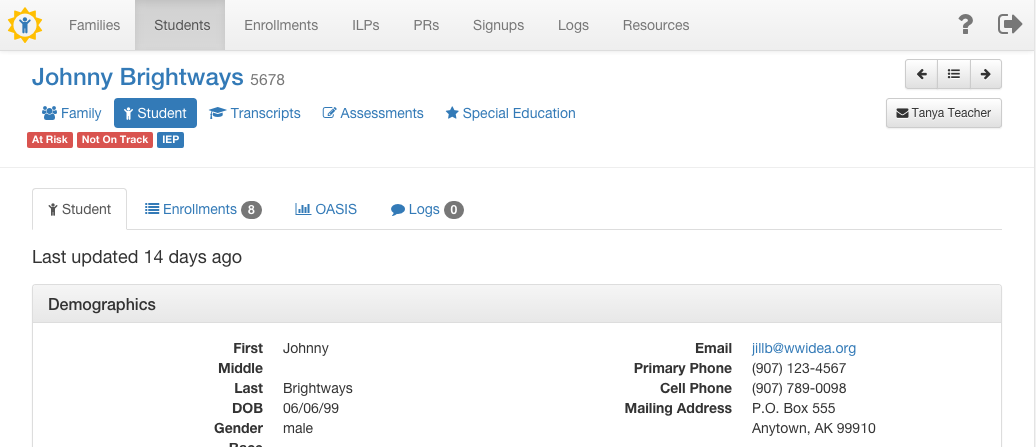Click the Anytown, AK 99910 text
This screenshot has height=447, width=1036.
click(x=813, y=429)
